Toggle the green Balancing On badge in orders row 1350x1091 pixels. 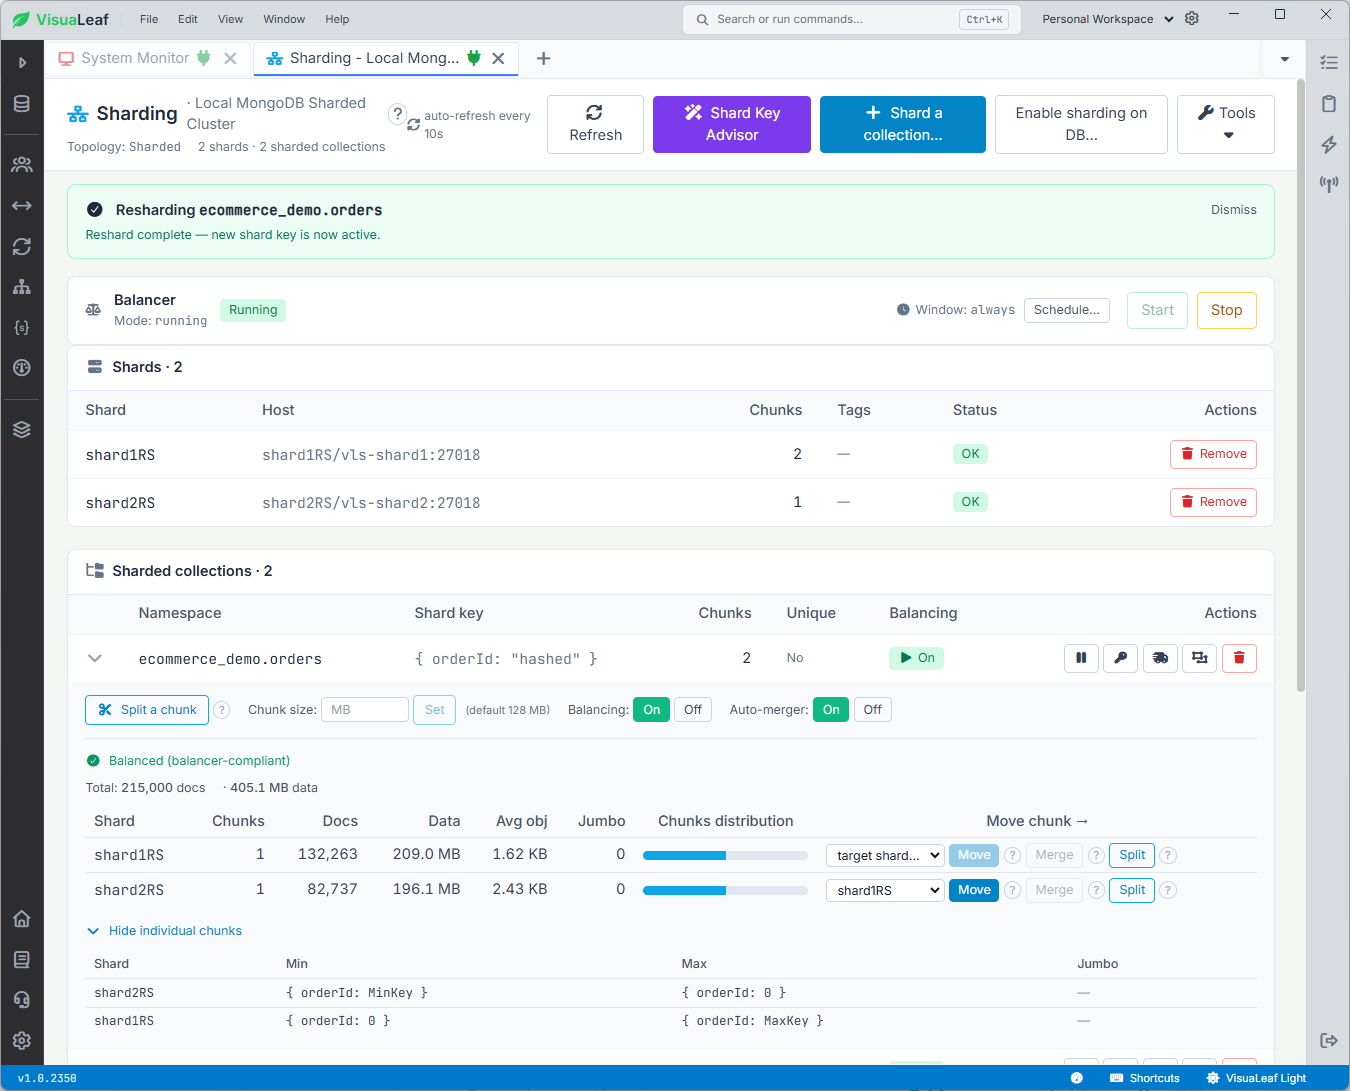916,658
